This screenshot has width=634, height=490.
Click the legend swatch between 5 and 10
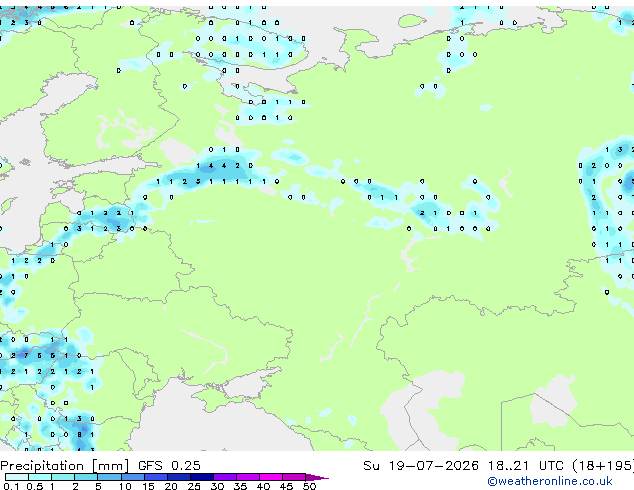[109, 477]
